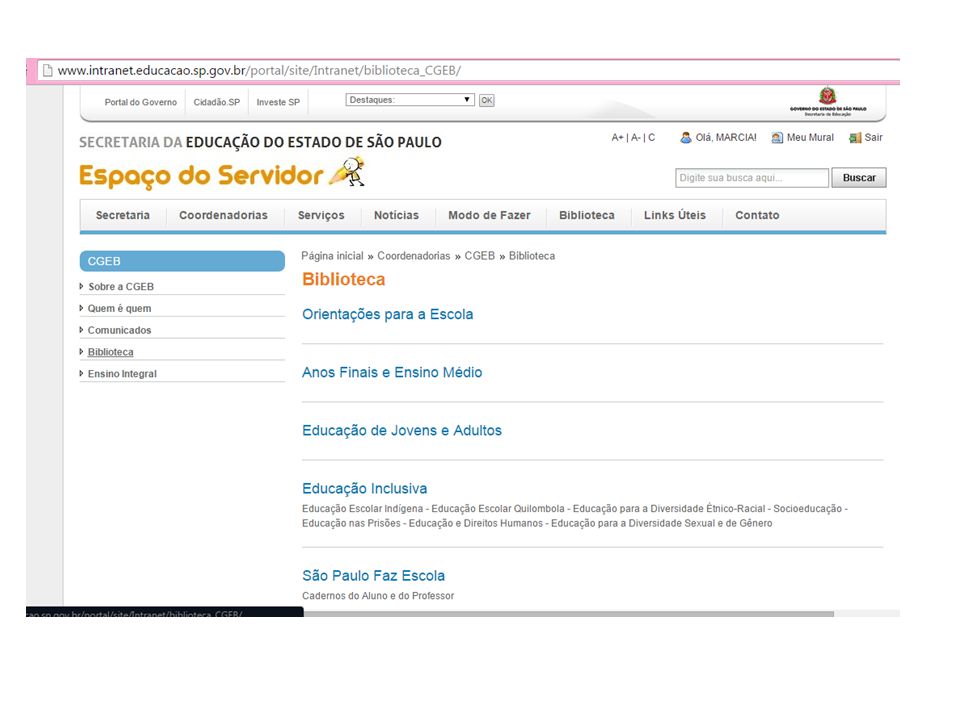Click the CGEB sidebar header
The height and width of the screenshot is (720, 960).
[x=182, y=261]
